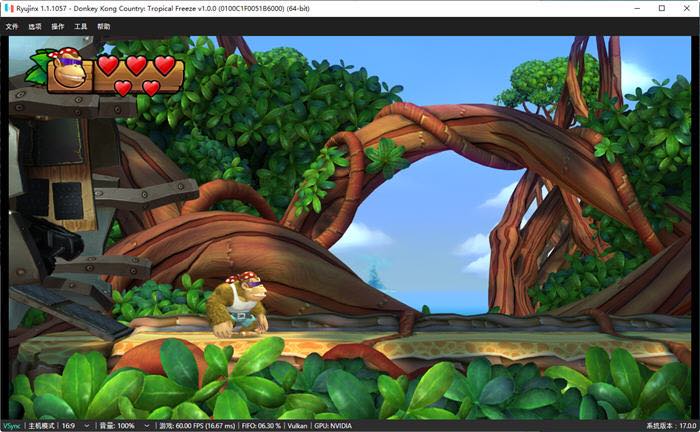Screen dimensions: 700x432
Task: Click Funky Kong's portrait icon in HUD
Action: (x=68, y=69)
